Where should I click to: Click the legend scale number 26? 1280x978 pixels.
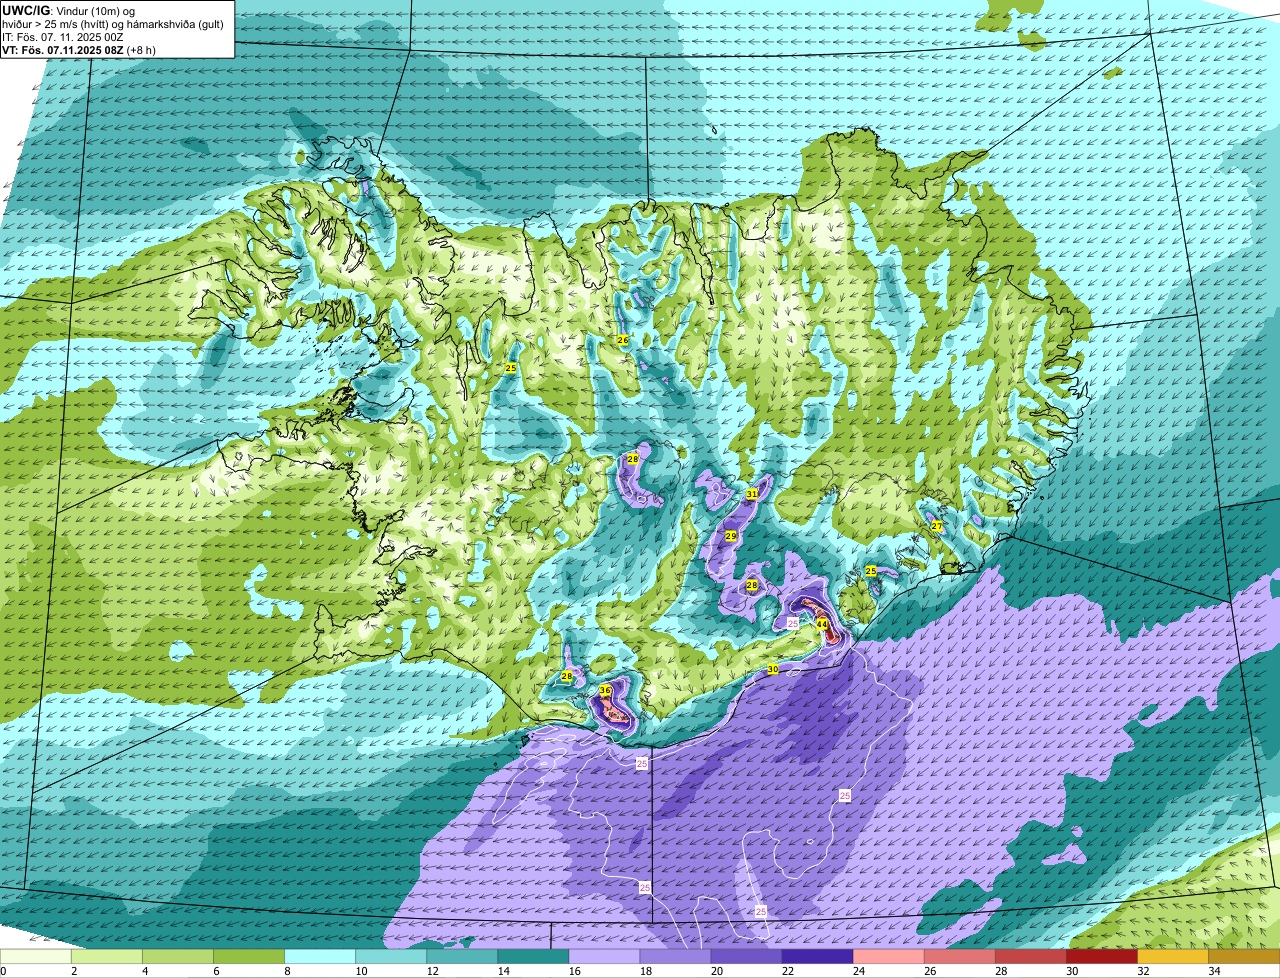pos(928,971)
